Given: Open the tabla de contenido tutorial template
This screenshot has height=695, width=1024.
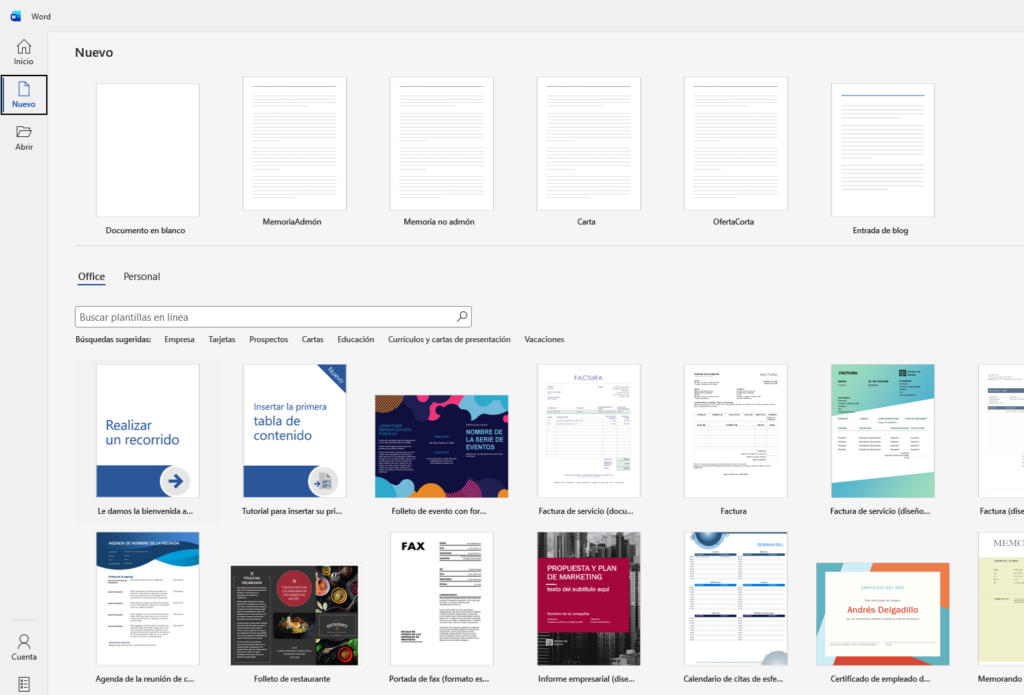Looking at the screenshot, I should point(295,431).
